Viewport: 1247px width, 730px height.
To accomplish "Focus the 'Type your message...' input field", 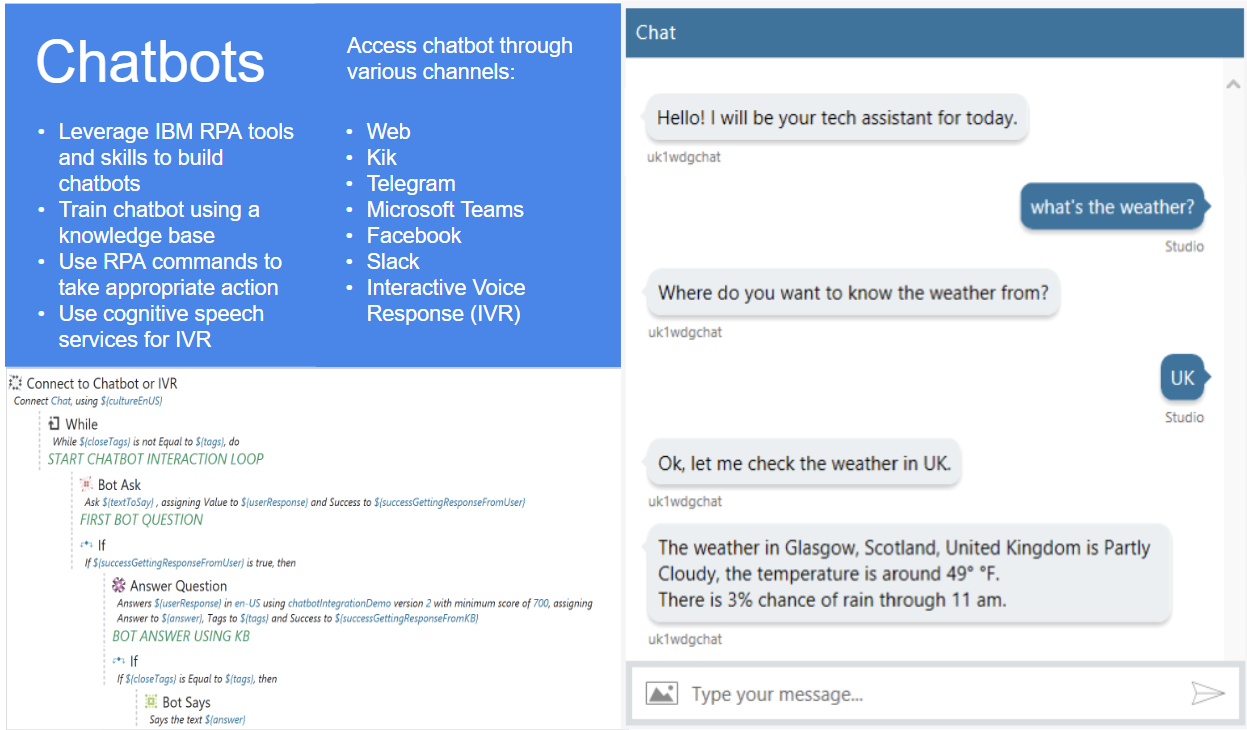I will [930, 694].
